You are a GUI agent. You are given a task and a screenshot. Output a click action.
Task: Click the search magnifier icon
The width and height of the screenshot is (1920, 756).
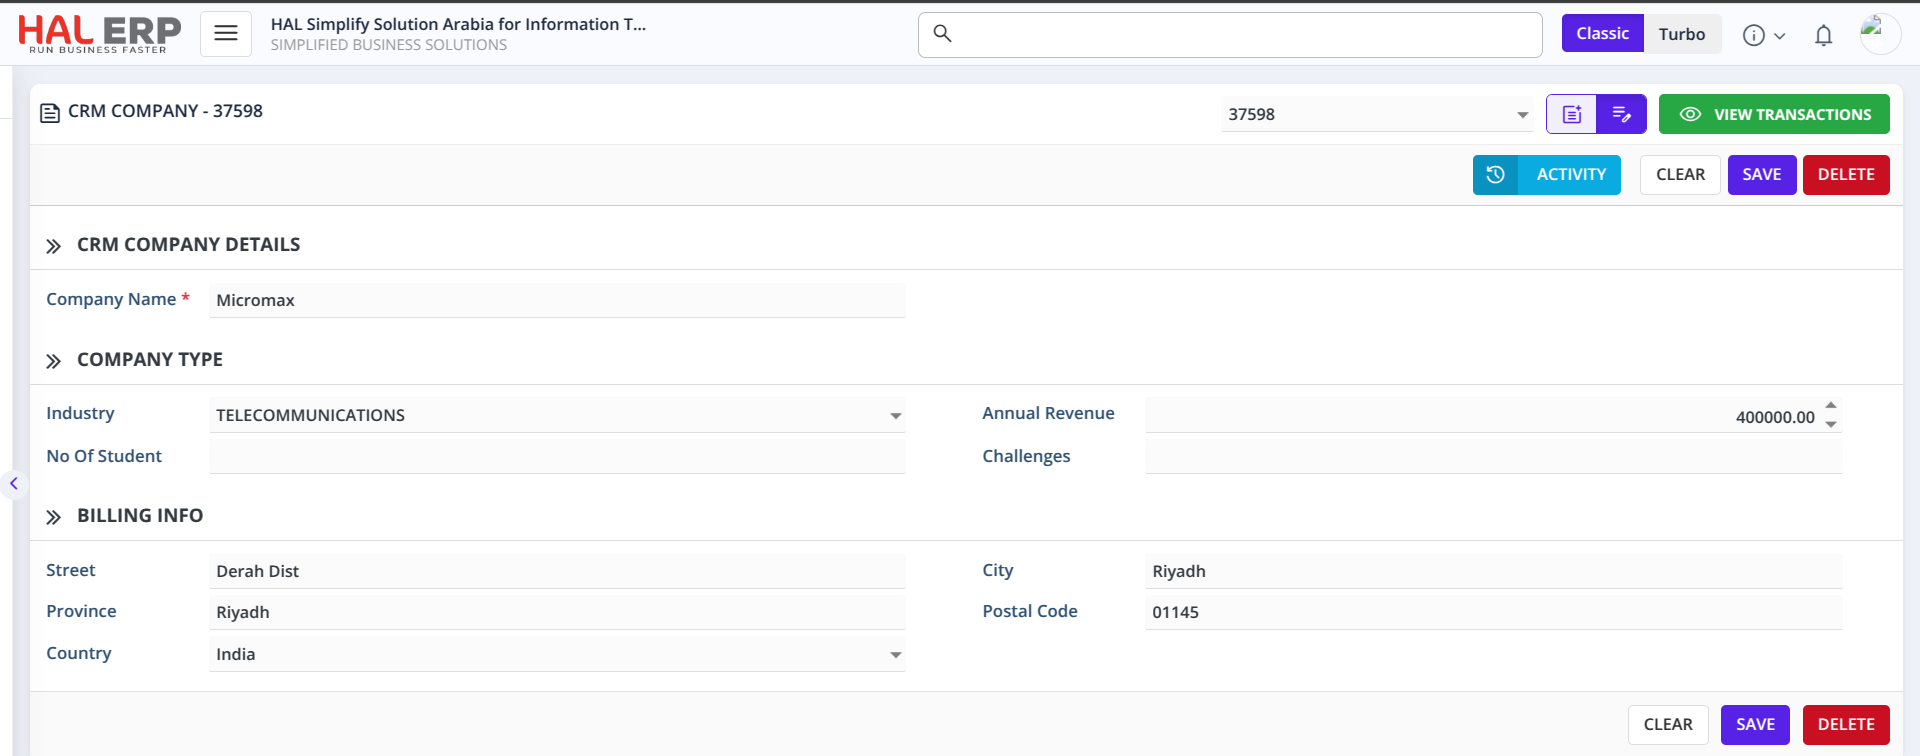click(x=942, y=34)
